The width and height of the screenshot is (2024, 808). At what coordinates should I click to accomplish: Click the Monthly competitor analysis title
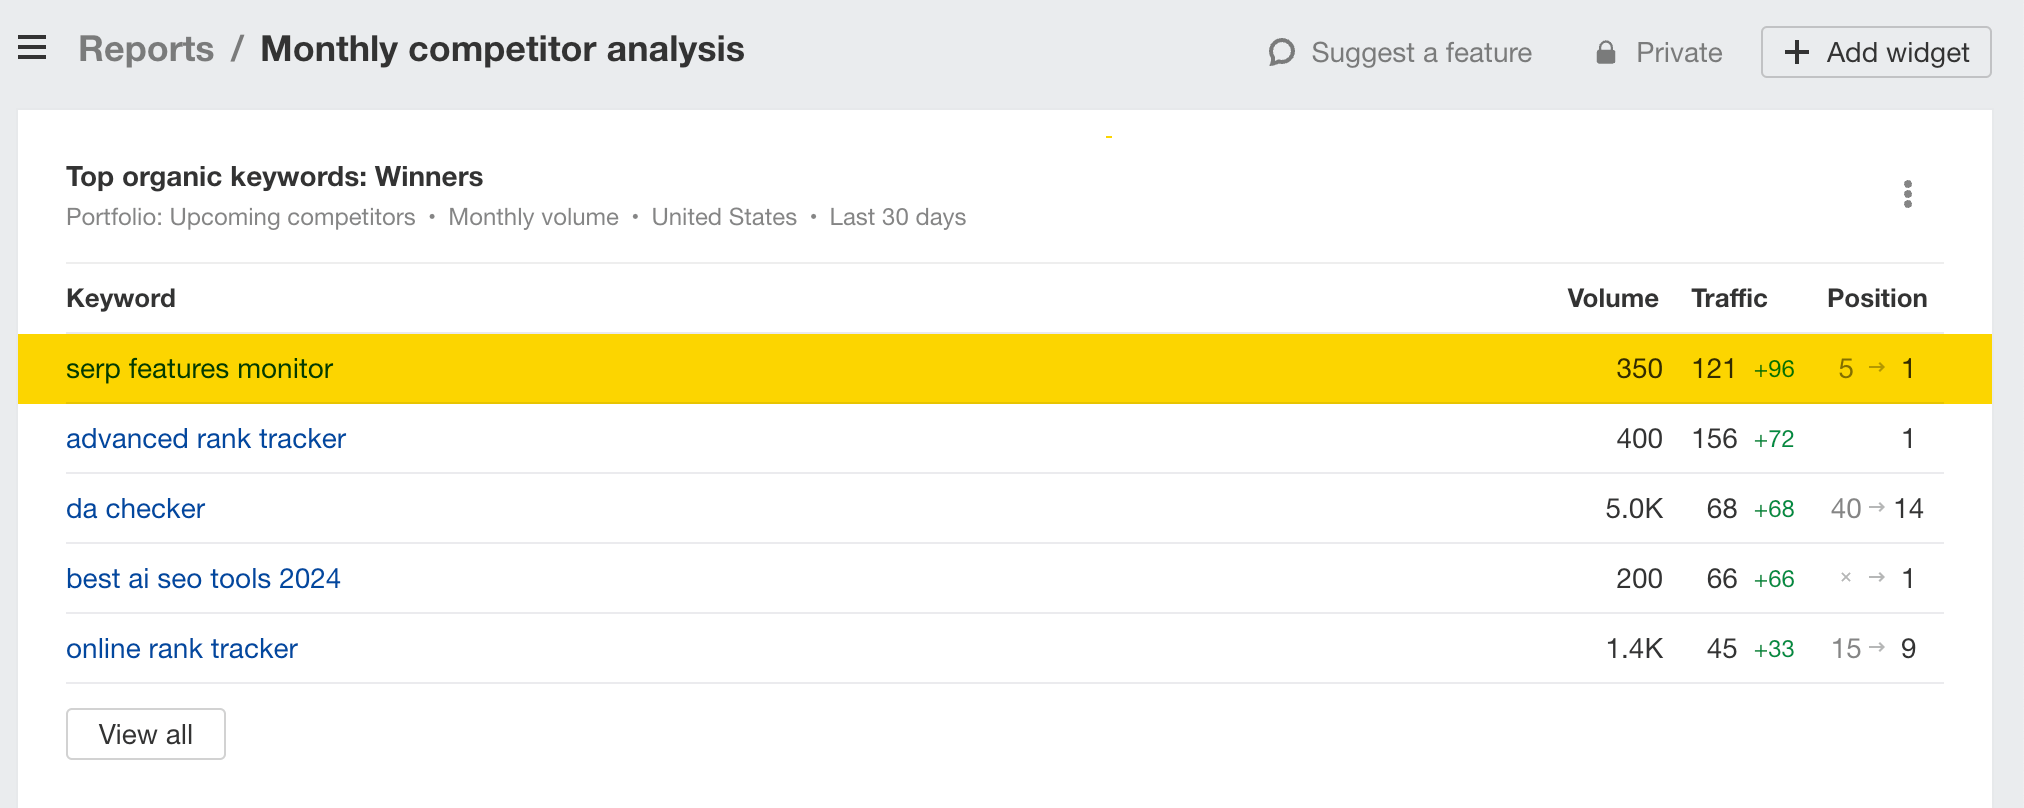(x=502, y=49)
